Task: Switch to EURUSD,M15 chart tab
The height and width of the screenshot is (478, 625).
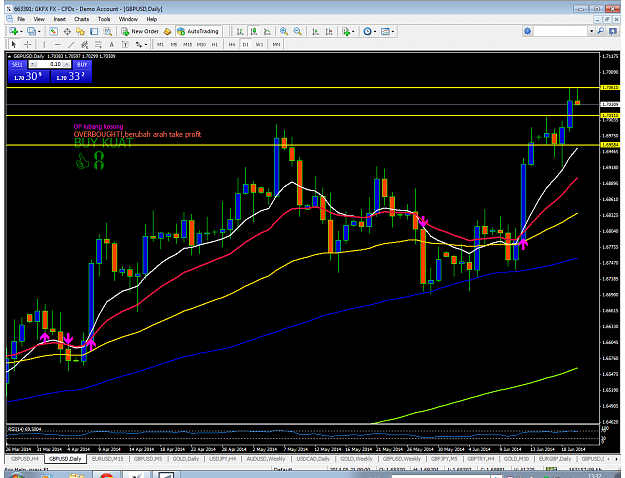Action: pyautogui.click(x=108, y=459)
